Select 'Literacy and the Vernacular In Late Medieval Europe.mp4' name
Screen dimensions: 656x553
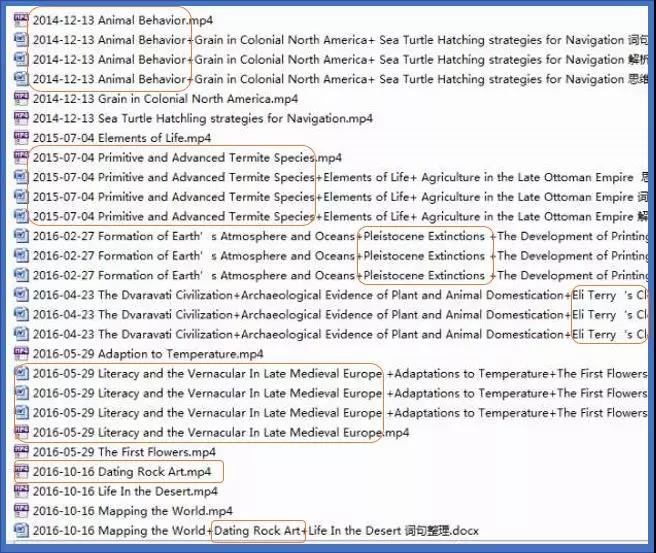coord(221,433)
